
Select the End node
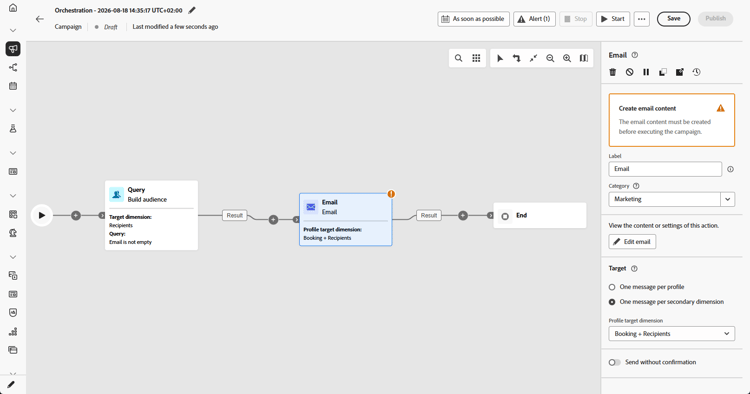(540, 216)
